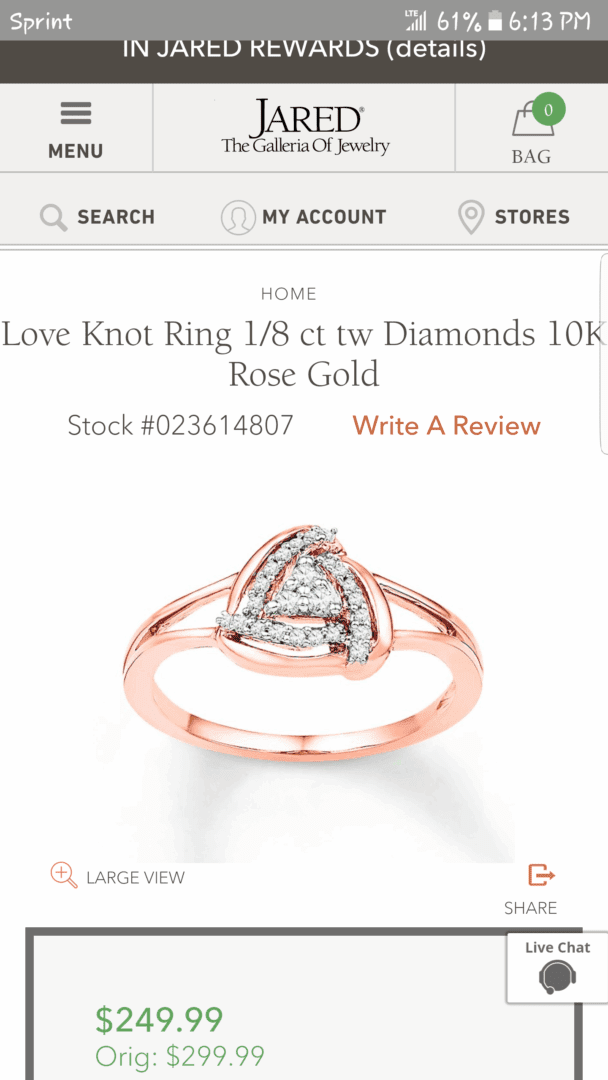Open the hamburger MENU icon
Image resolution: width=608 pixels, height=1080 pixels.
(76, 114)
